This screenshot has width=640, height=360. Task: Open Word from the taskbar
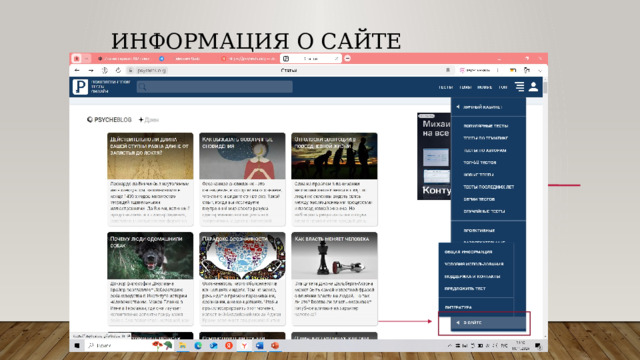tap(260, 346)
